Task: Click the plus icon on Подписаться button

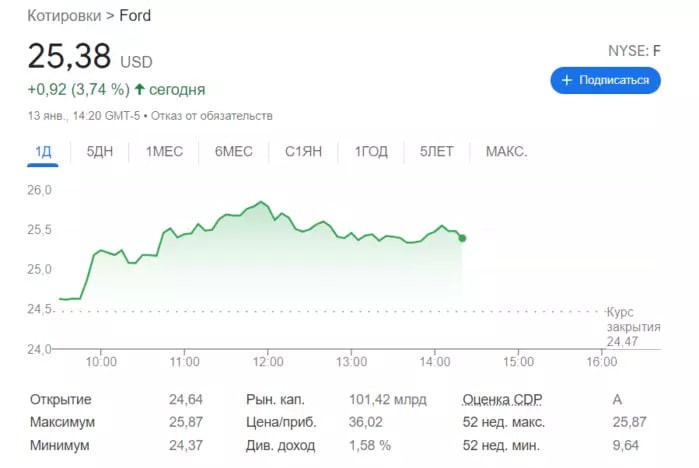Action: click(x=566, y=80)
